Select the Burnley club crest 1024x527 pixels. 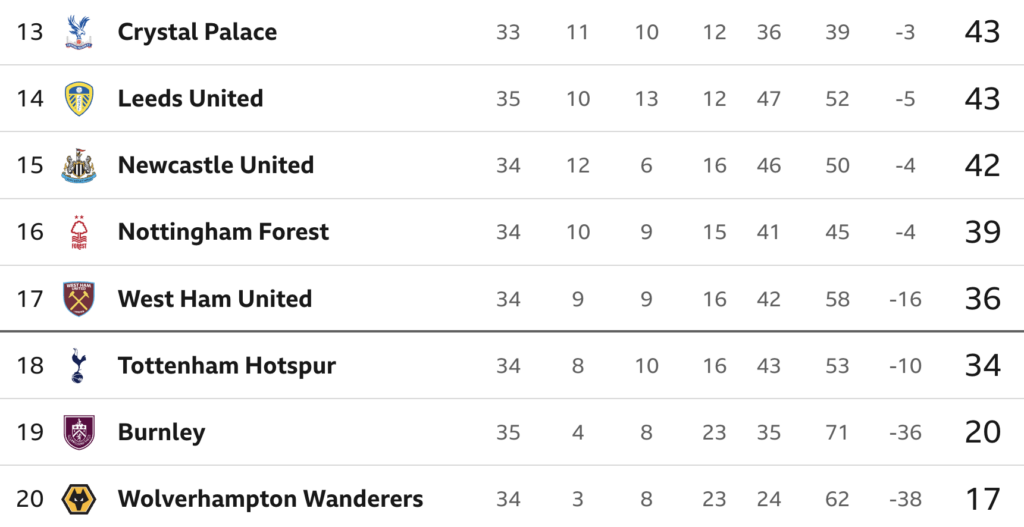tap(78, 432)
